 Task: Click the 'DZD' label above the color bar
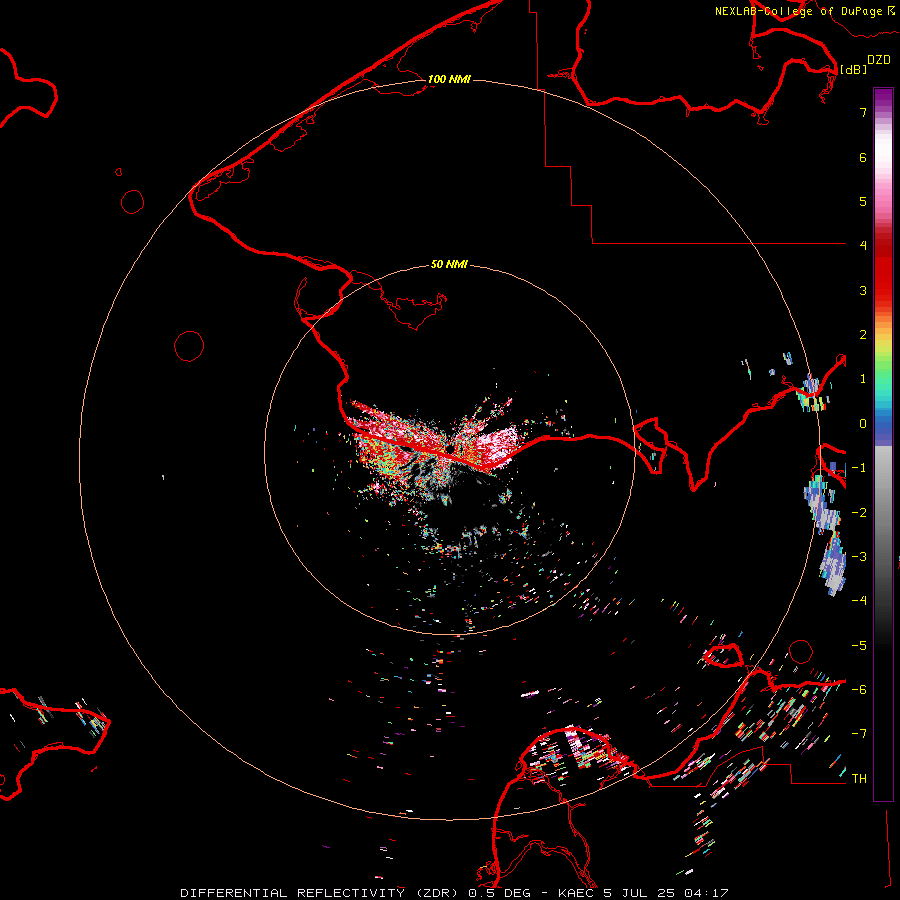[x=879, y=60]
